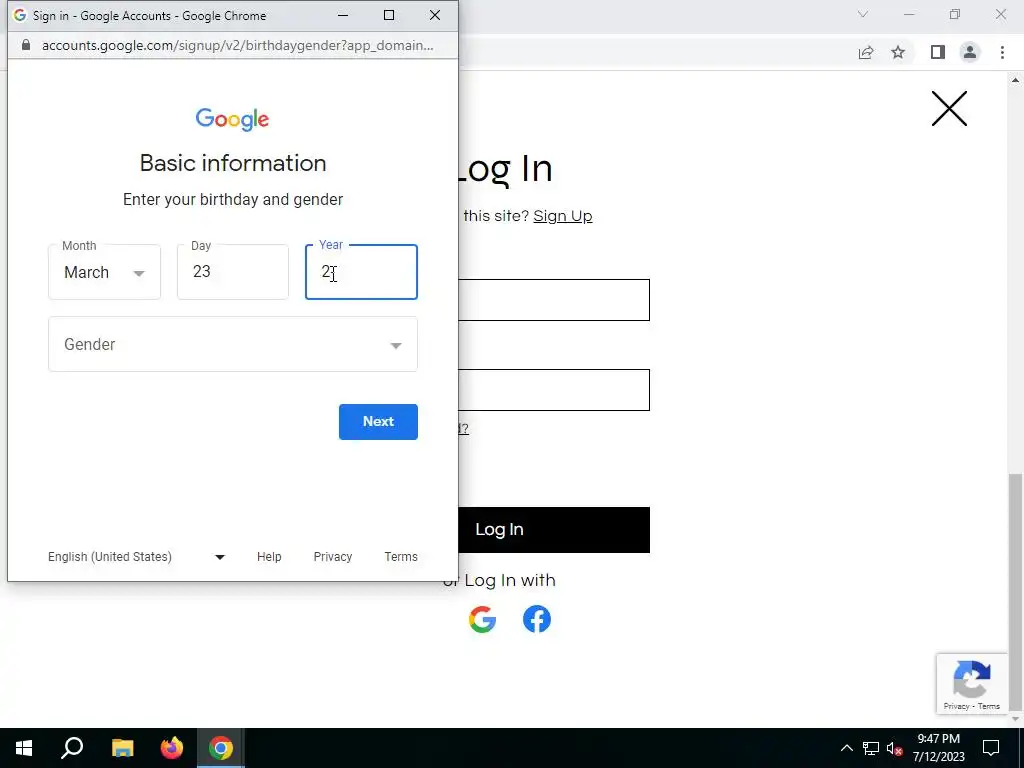Click the Year input field
This screenshot has height=768, width=1024.
[x=361, y=272]
